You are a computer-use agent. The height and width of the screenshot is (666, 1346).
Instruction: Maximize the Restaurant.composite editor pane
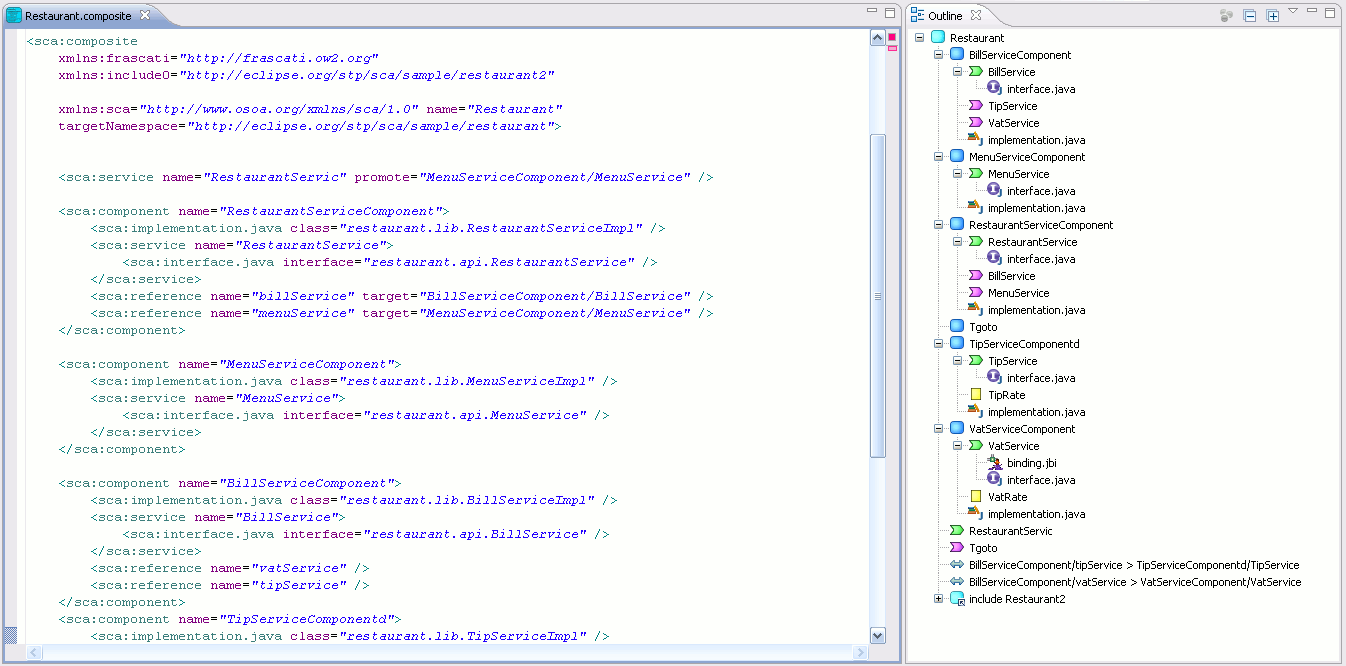coord(890,12)
